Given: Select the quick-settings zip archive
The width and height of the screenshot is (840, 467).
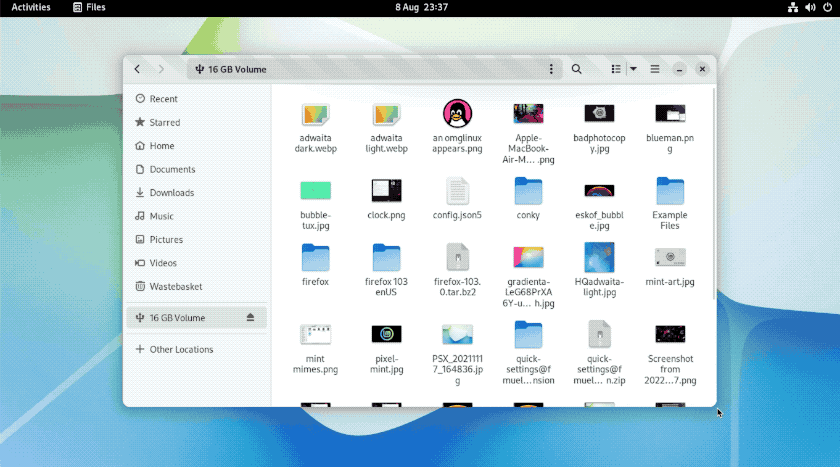Looking at the screenshot, I should click(x=599, y=353).
